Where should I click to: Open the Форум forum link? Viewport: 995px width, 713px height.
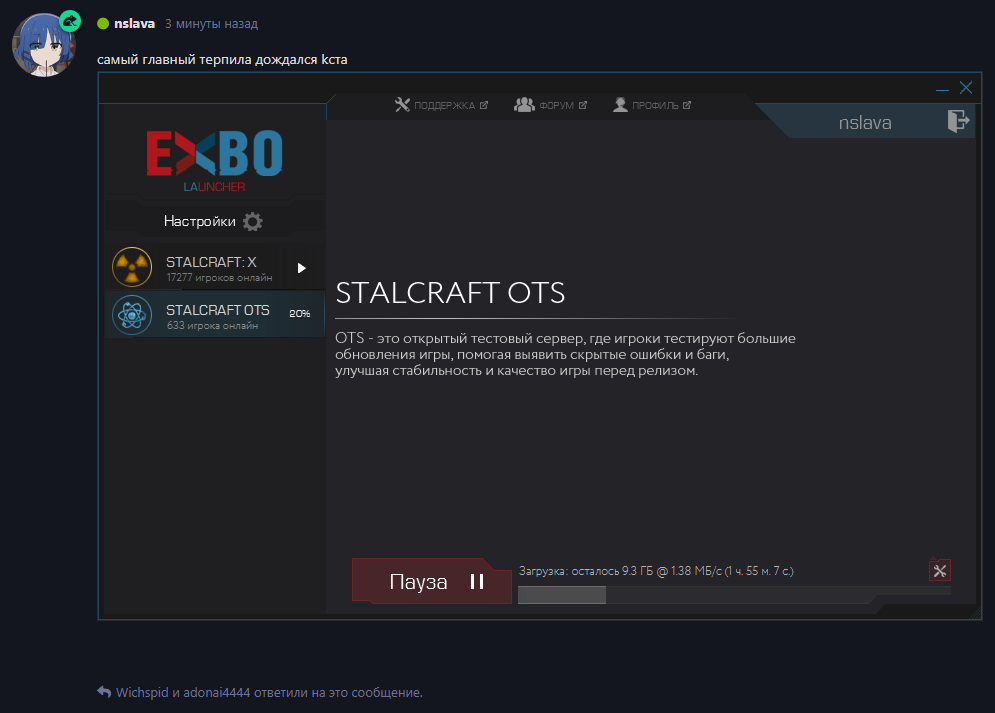coord(550,105)
